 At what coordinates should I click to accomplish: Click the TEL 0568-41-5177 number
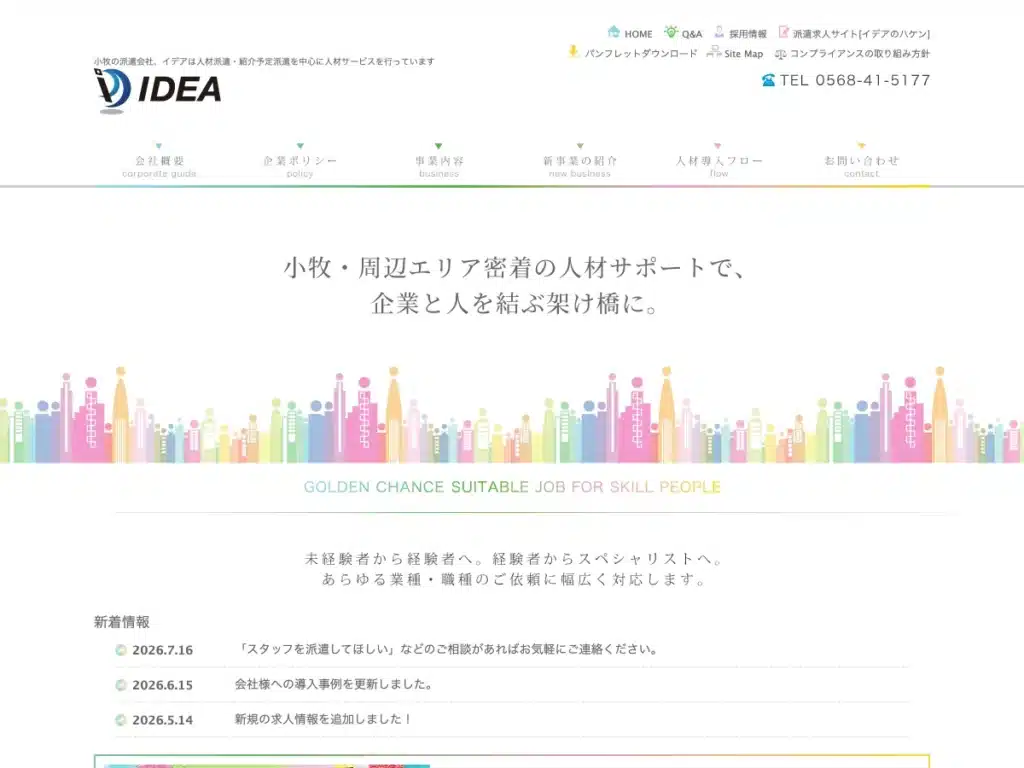point(855,80)
